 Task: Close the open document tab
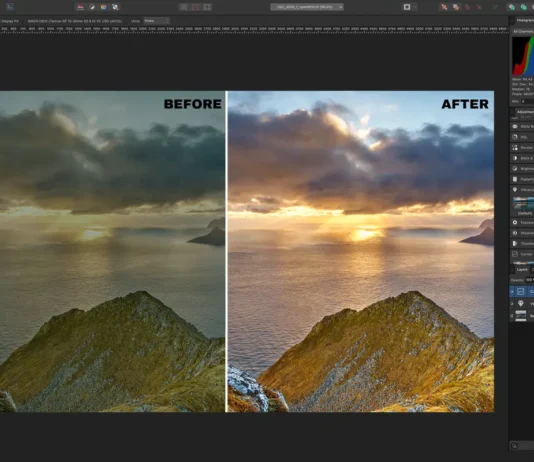point(341,7)
